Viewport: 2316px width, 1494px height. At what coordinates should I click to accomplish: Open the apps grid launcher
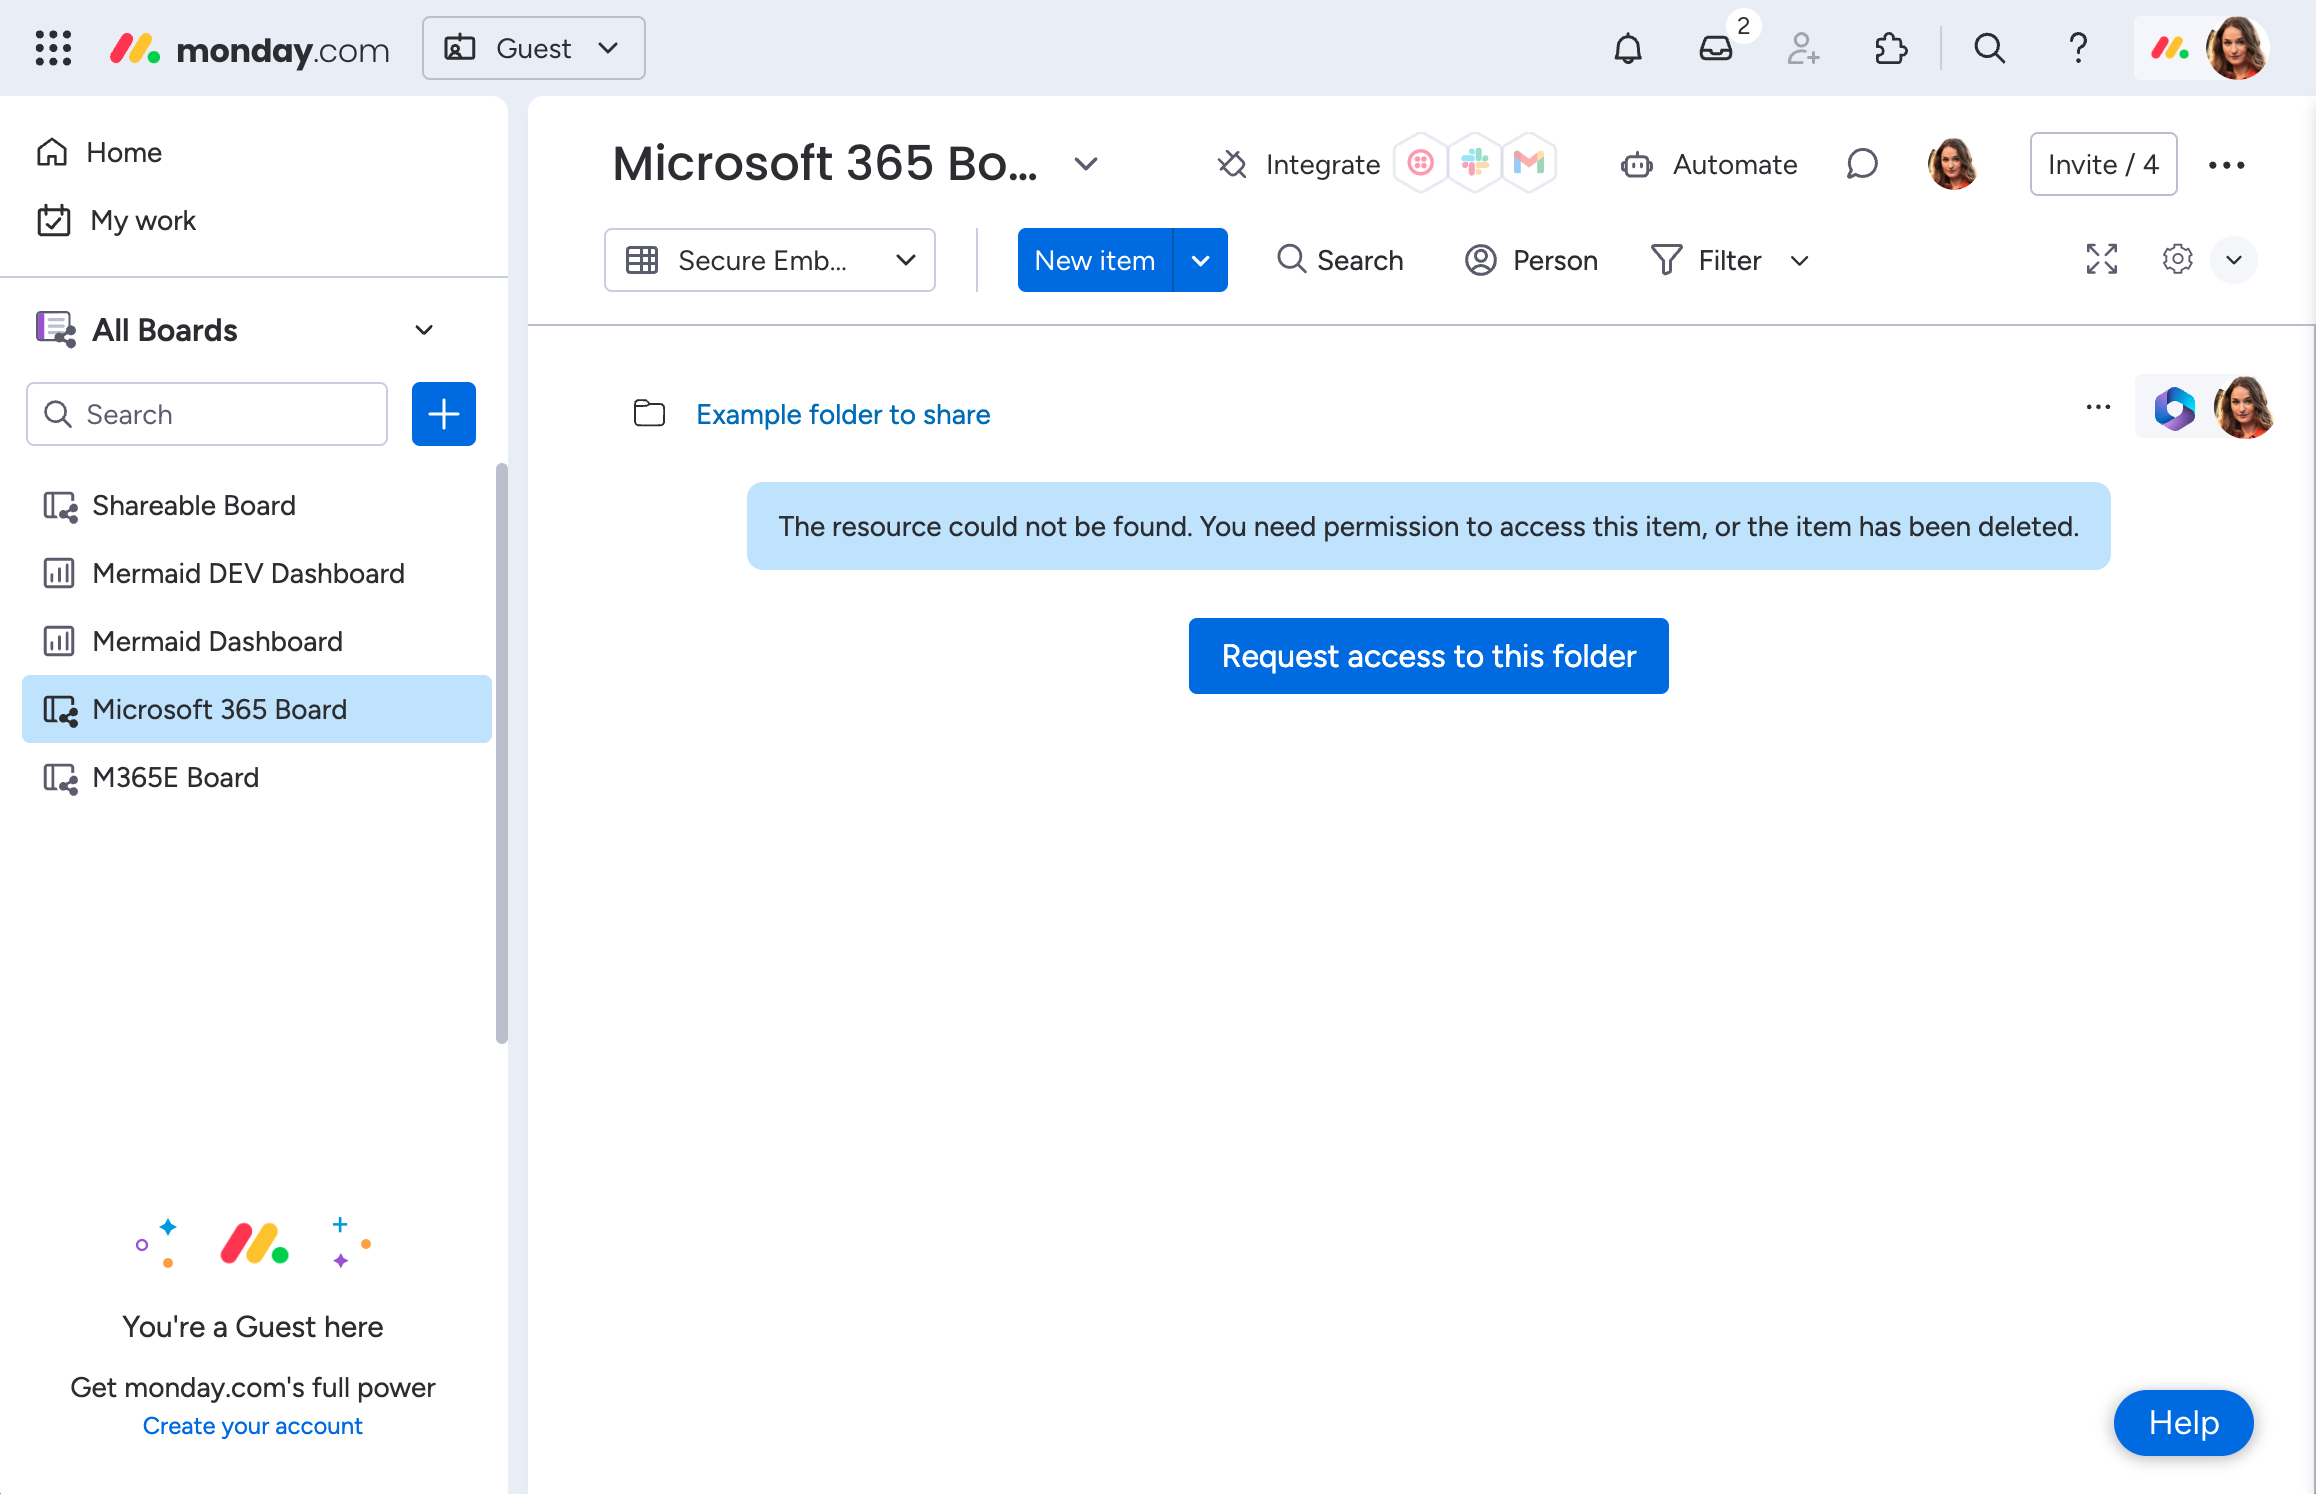click(x=53, y=48)
